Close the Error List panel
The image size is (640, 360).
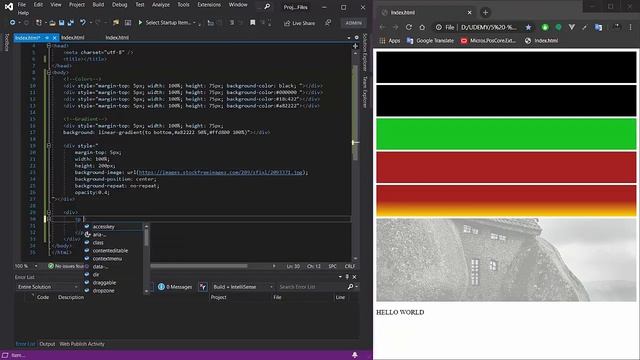pyautogui.click(x=354, y=277)
